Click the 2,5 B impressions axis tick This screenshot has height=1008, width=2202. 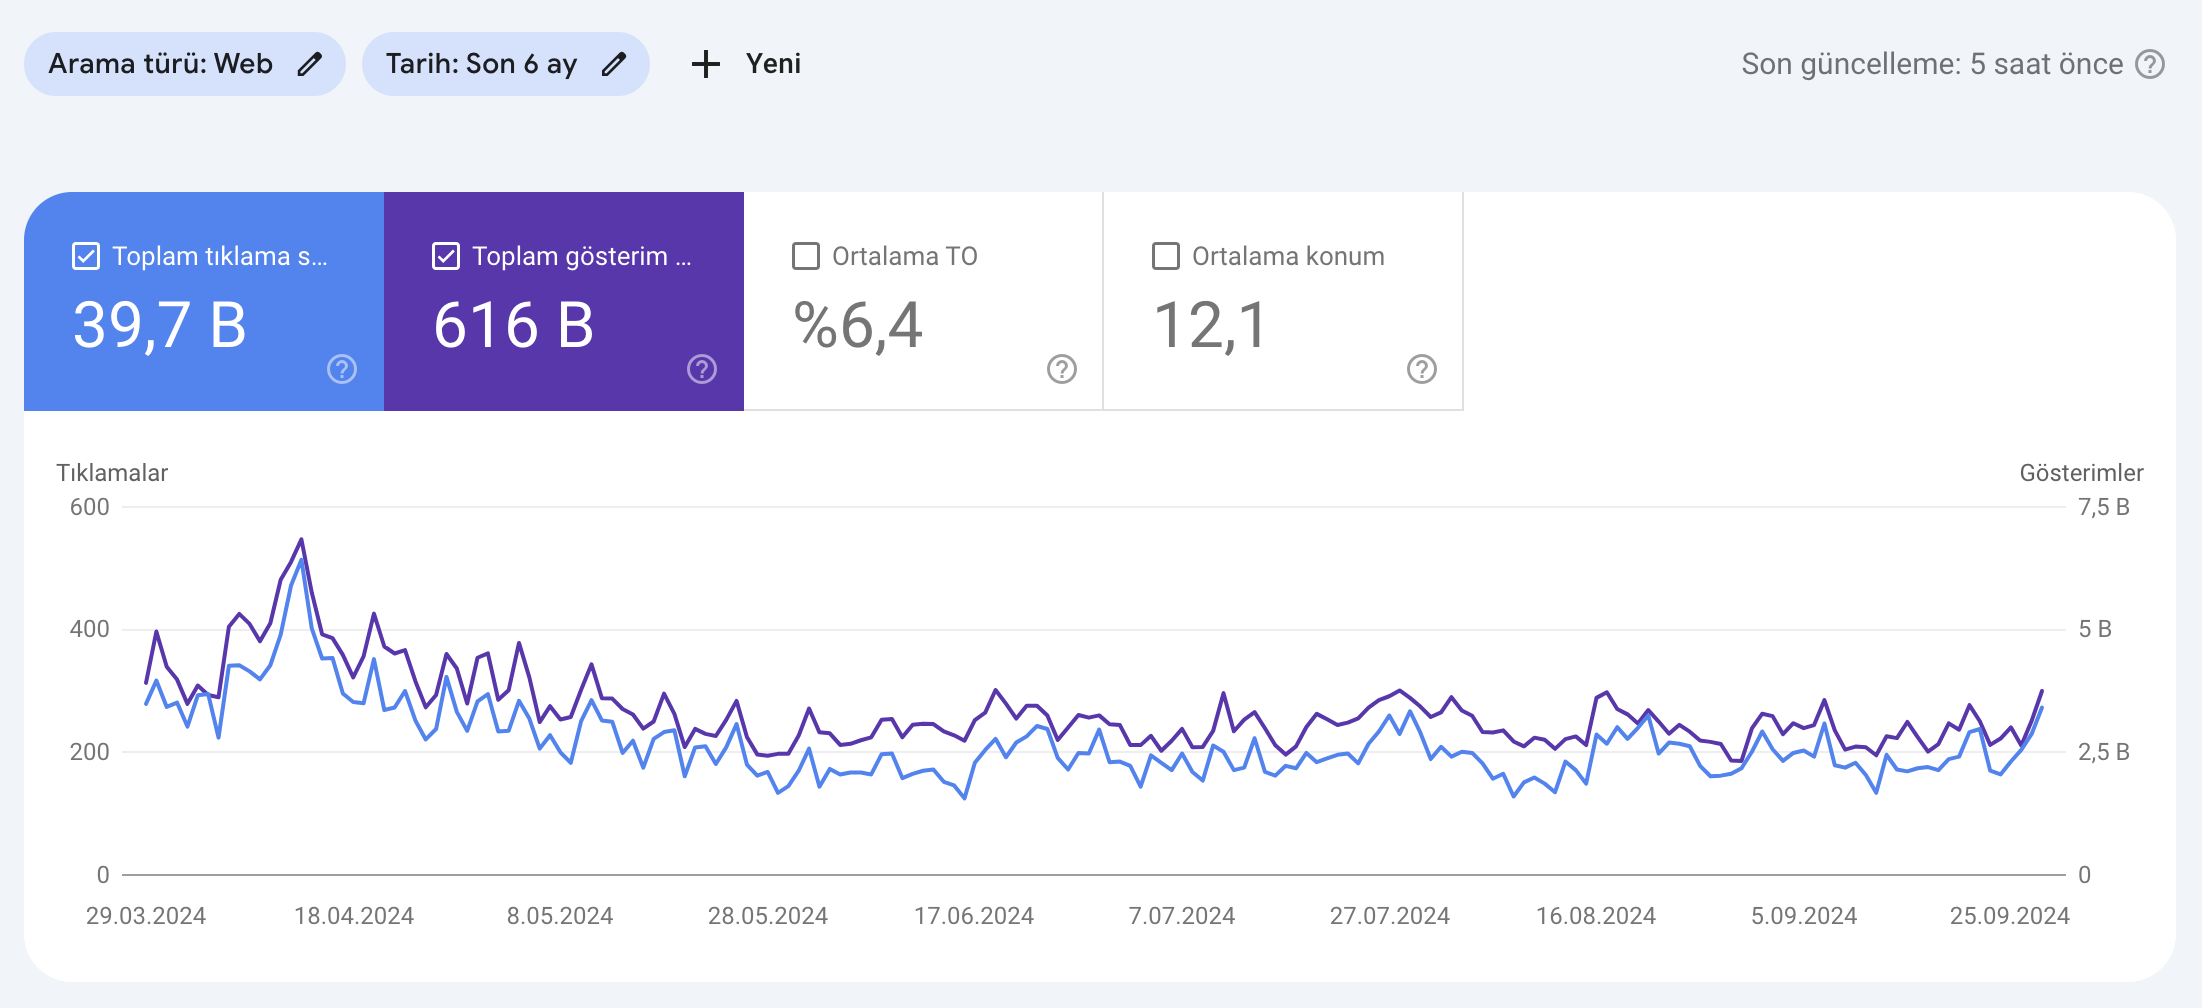[x=2104, y=752]
